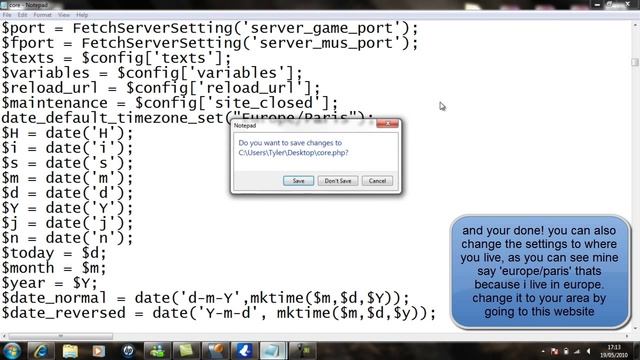Open taskbar icon with orange ball

[215, 351]
